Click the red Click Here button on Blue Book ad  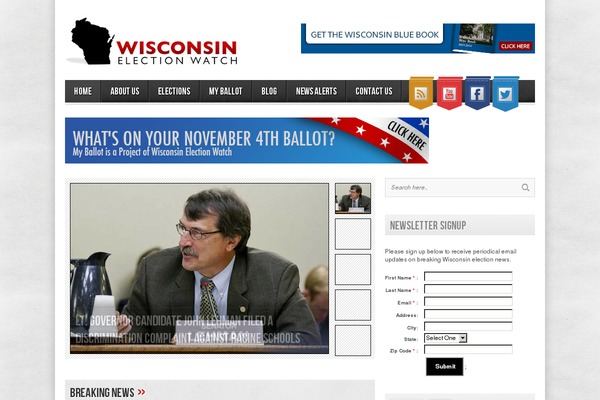pos(515,46)
